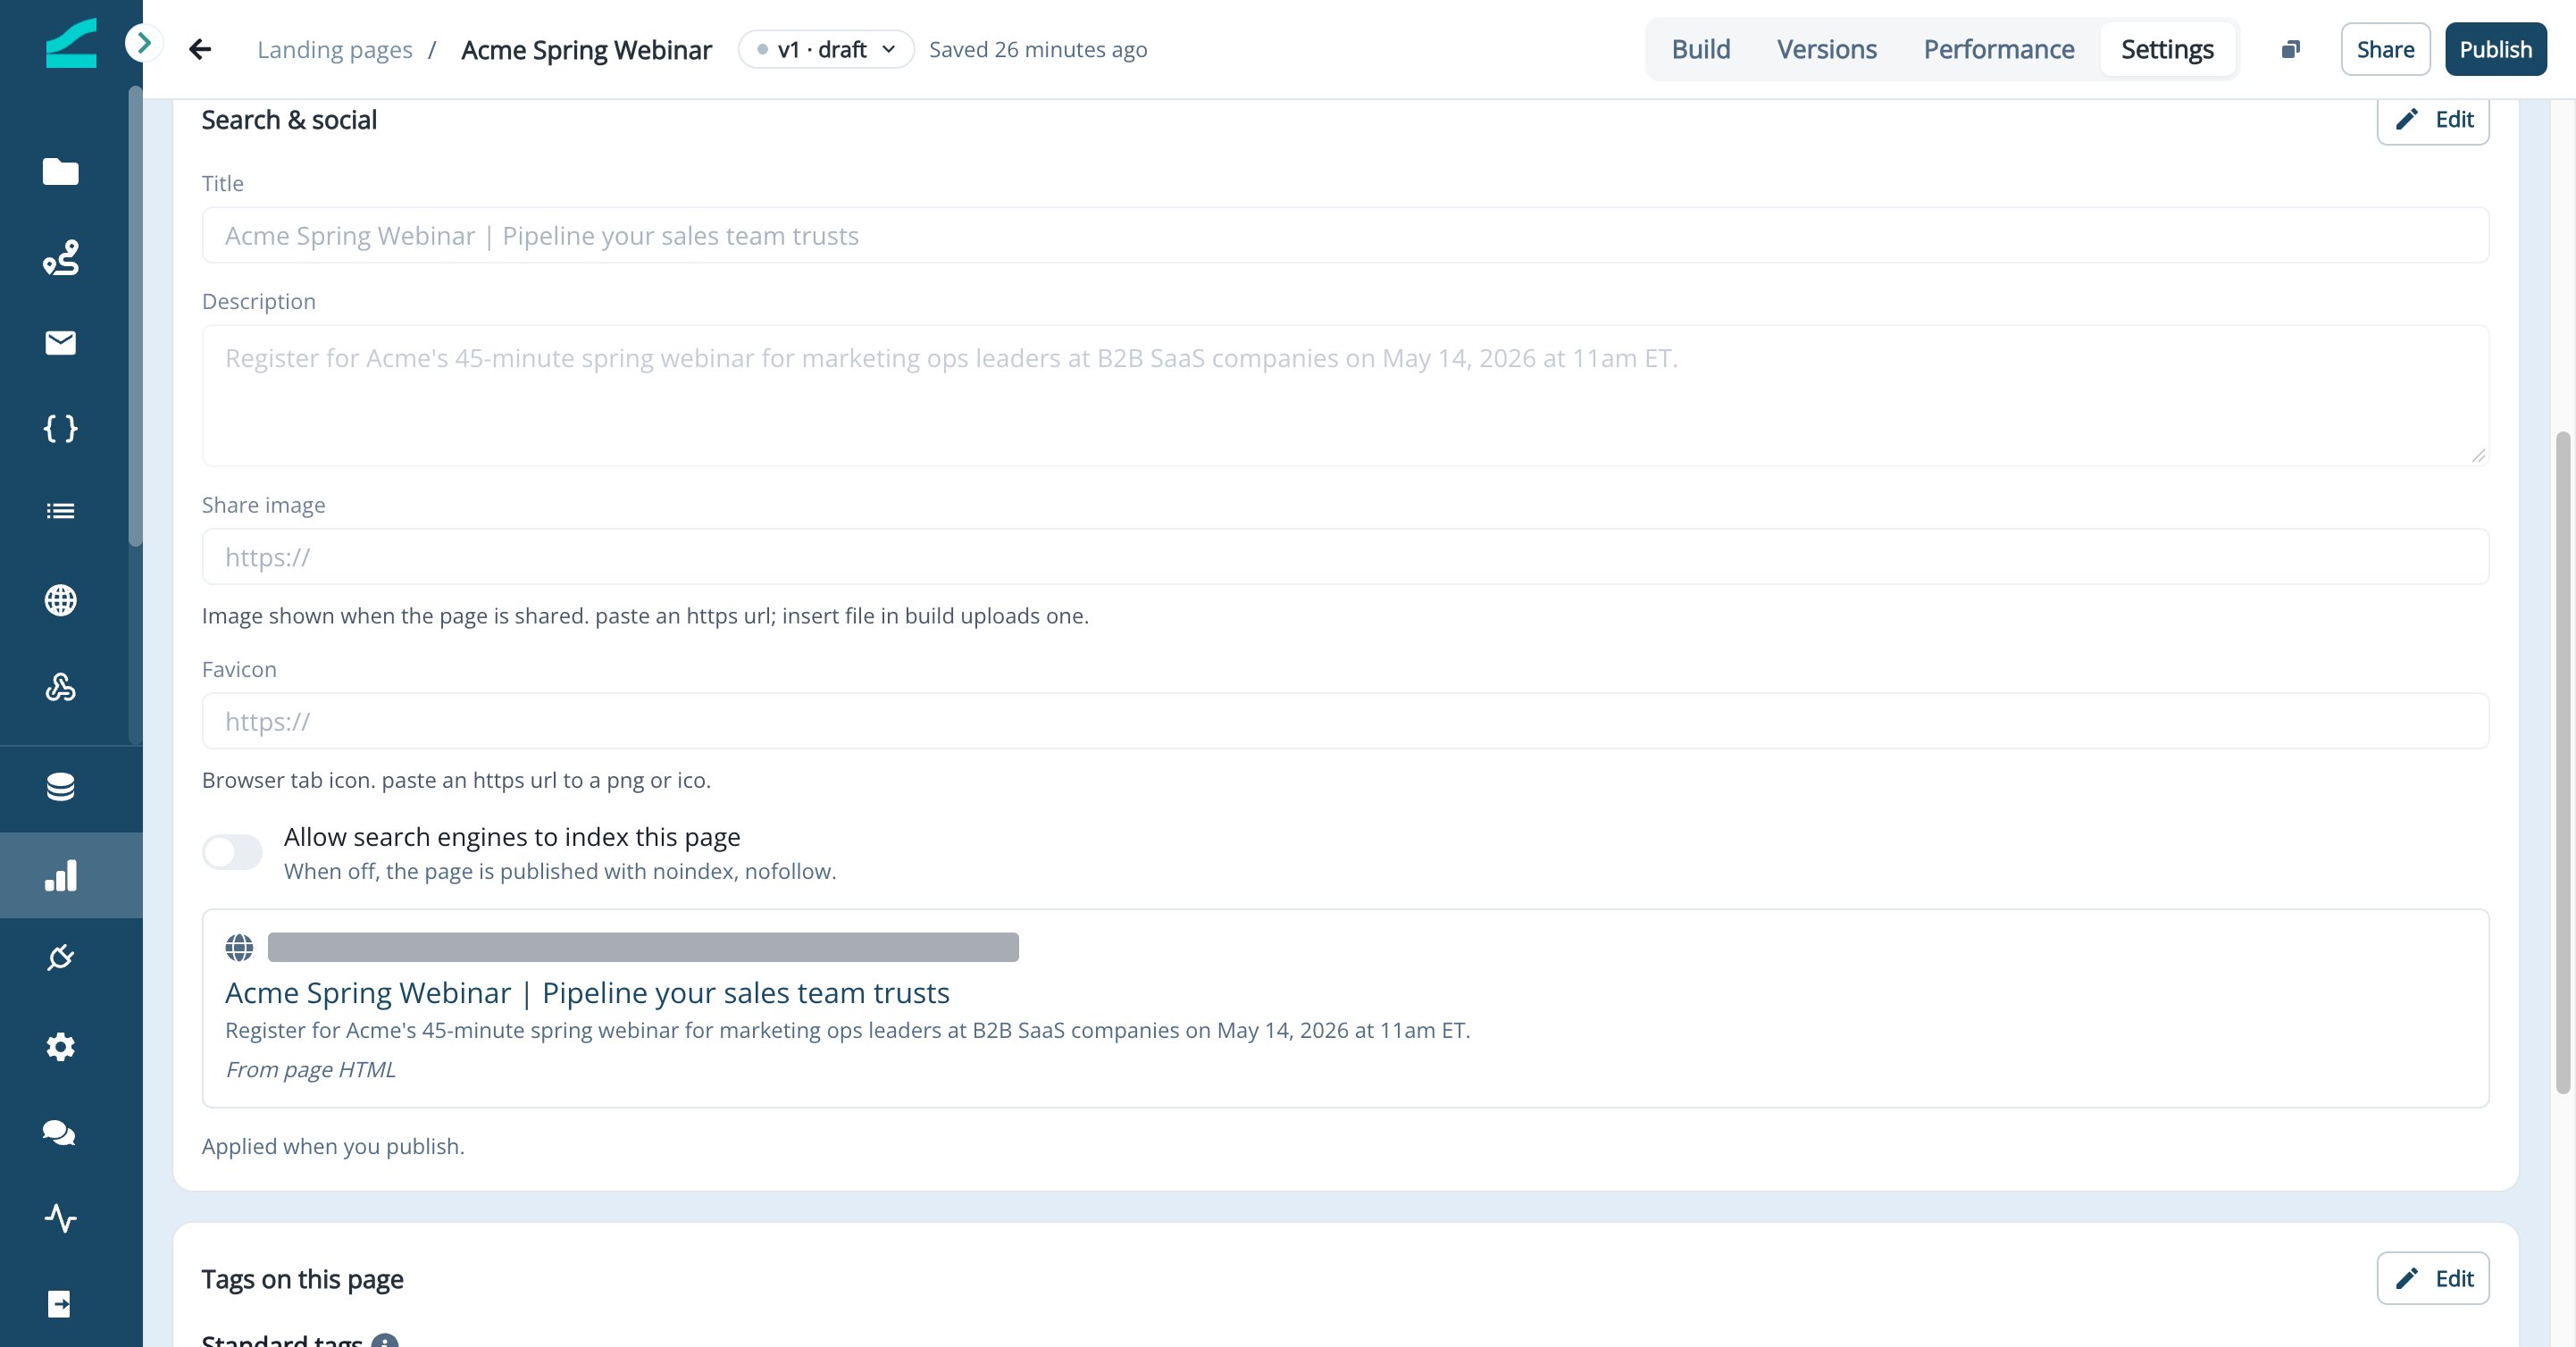2576x1347 pixels.
Task: Switch to the Versions tab
Action: (1826, 49)
